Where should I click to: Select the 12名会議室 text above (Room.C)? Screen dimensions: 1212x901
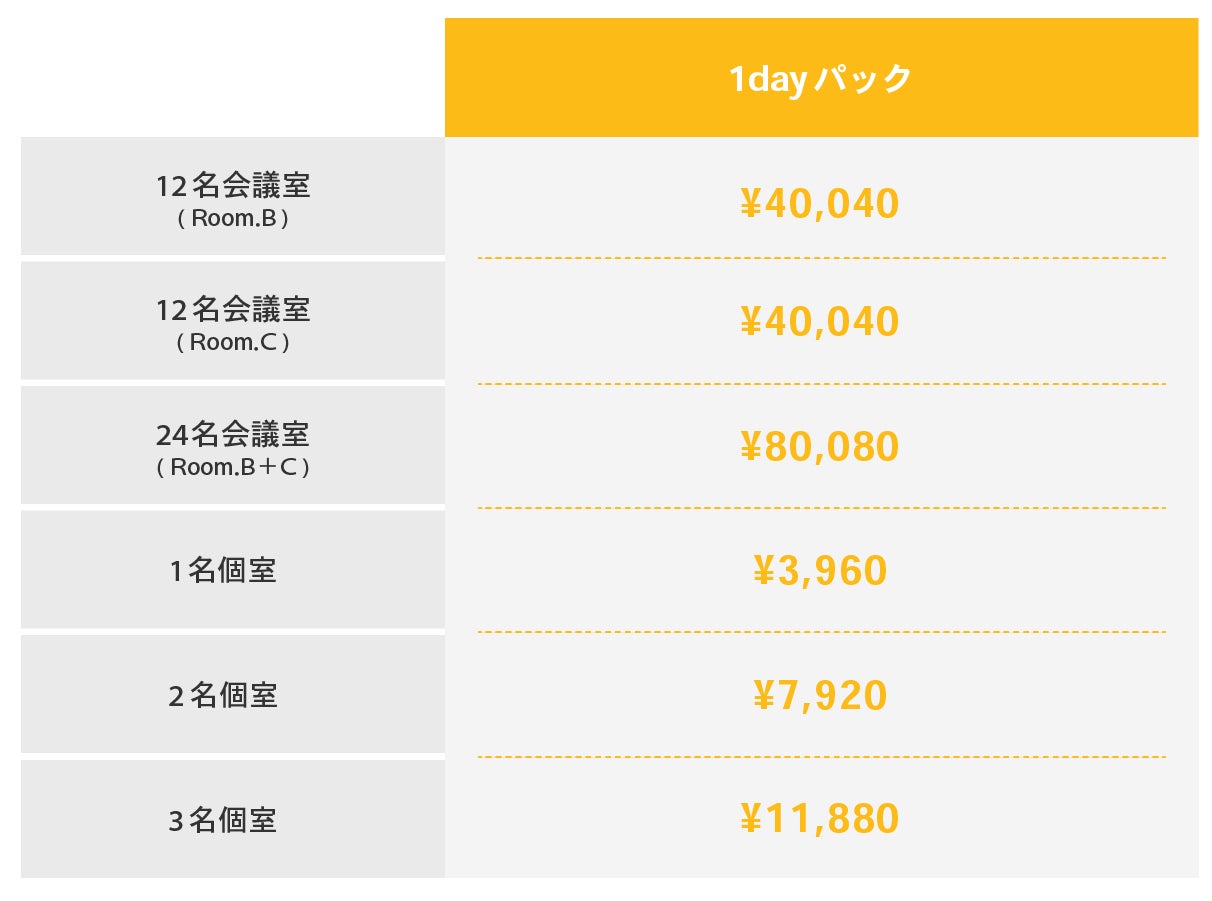(233, 310)
